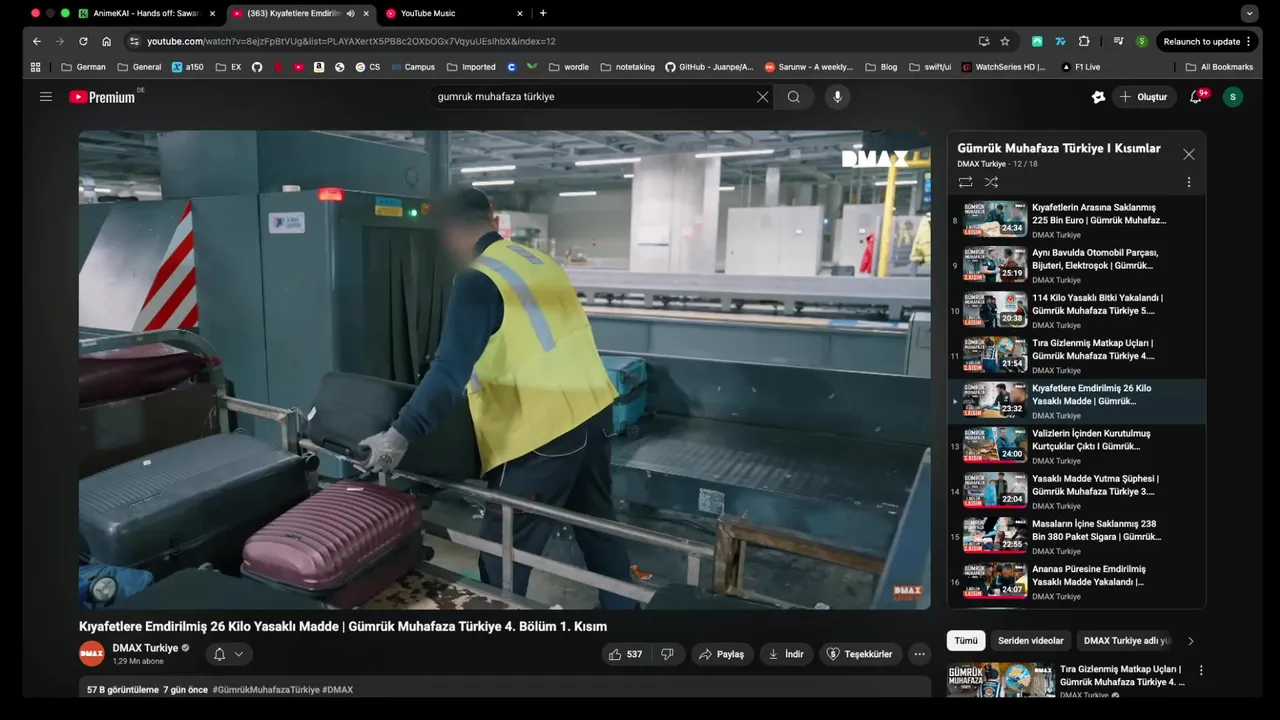Open the browser home page

[x=106, y=41]
